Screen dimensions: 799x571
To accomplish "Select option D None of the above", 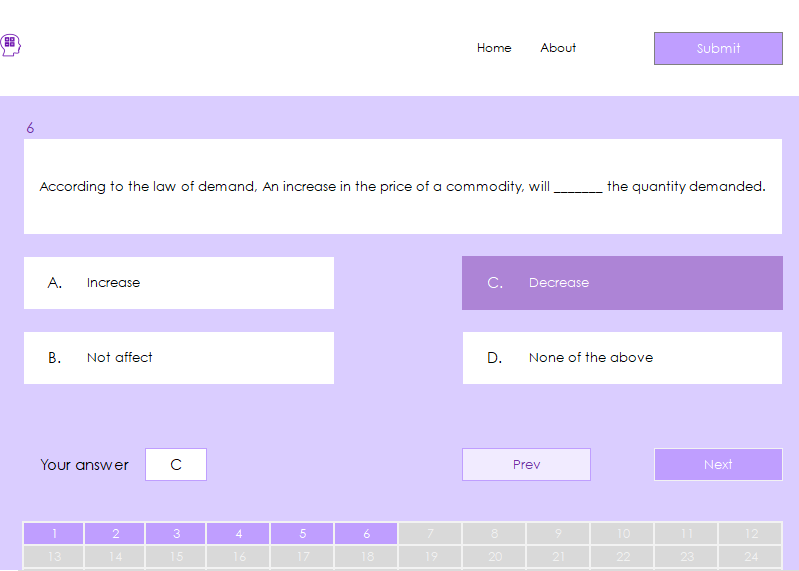I will (622, 358).
